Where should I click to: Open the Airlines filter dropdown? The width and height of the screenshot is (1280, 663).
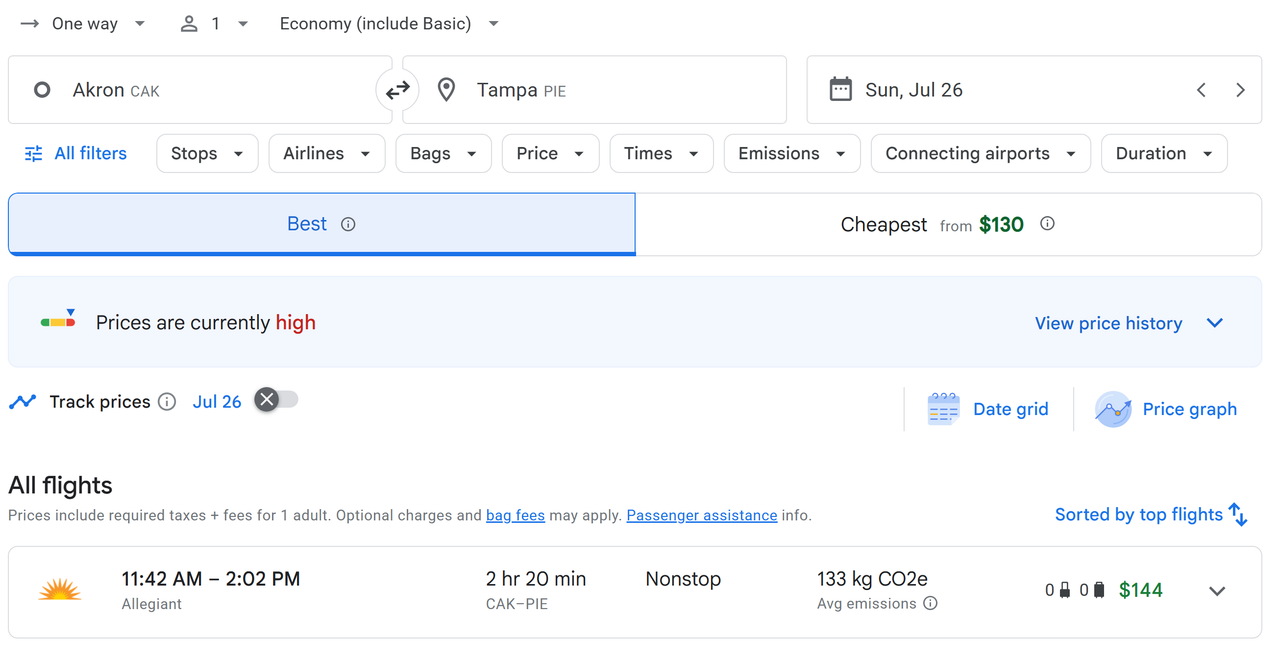[327, 154]
